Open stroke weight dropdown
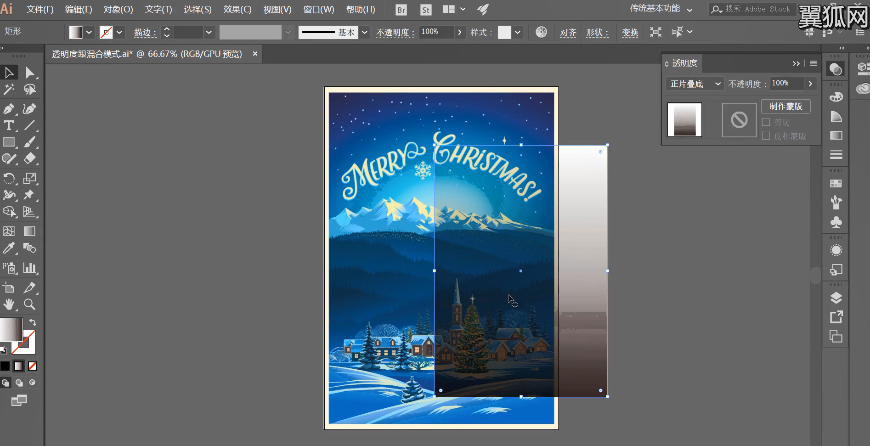The height and width of the screenshot is (446, 870). 209,33
